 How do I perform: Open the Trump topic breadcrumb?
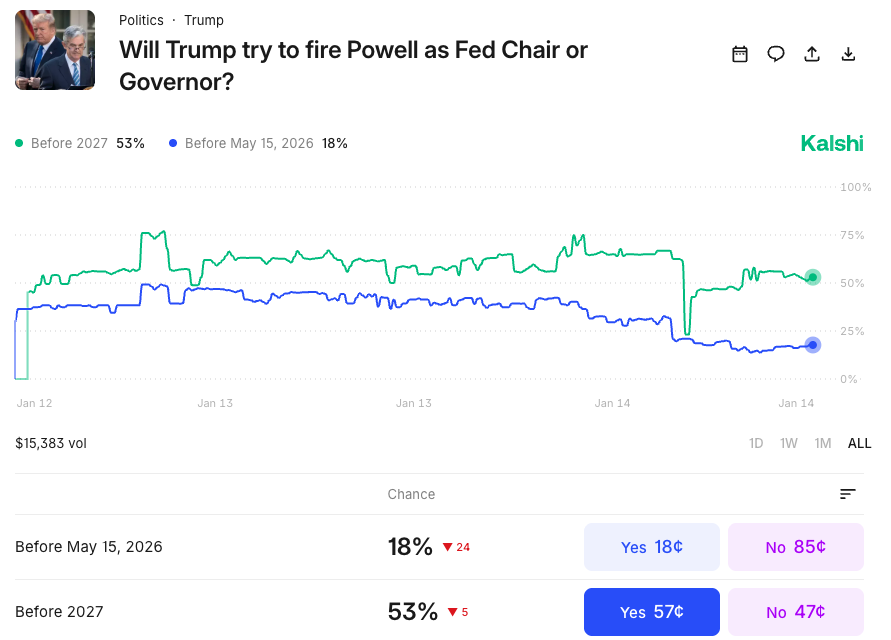[204, 20]
